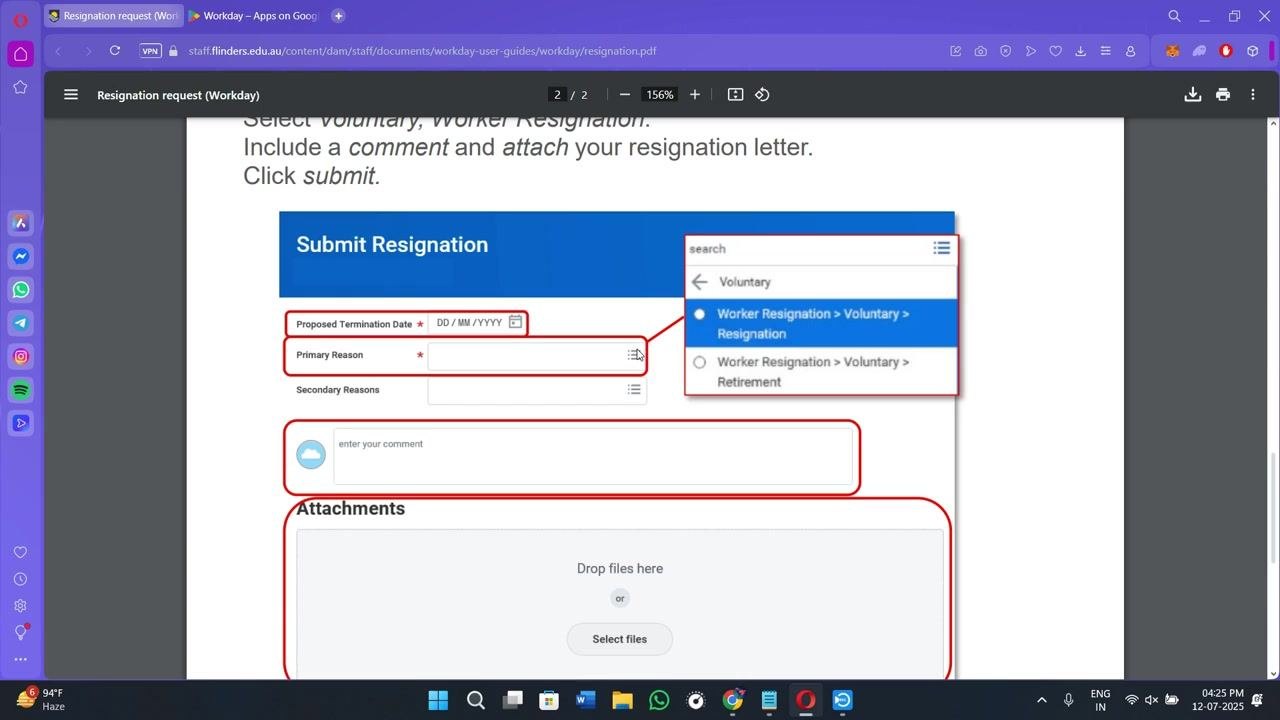1280x720 pixels.
Task: Toggle the VPN badge in address bar
Action: [150, 51]
